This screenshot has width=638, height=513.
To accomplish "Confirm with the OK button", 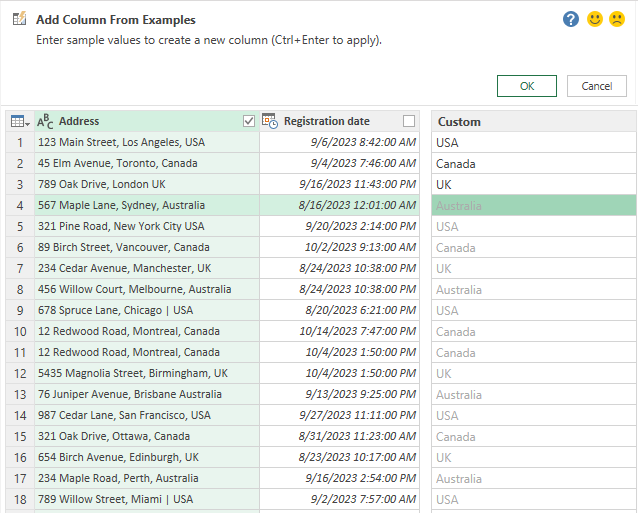I will (527, 86).
